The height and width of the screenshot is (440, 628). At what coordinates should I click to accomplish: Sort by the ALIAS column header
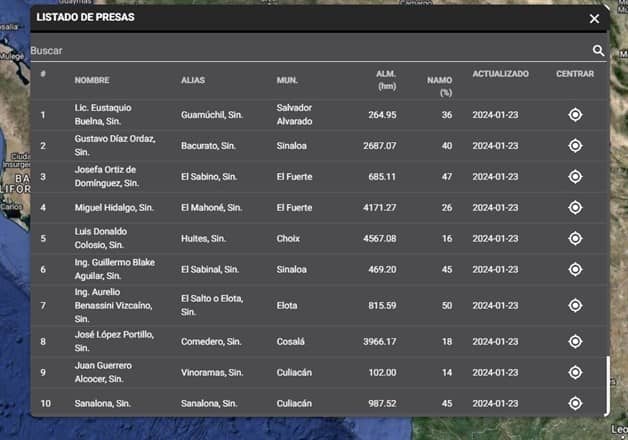pyautogui.click(x=193, y=80)
